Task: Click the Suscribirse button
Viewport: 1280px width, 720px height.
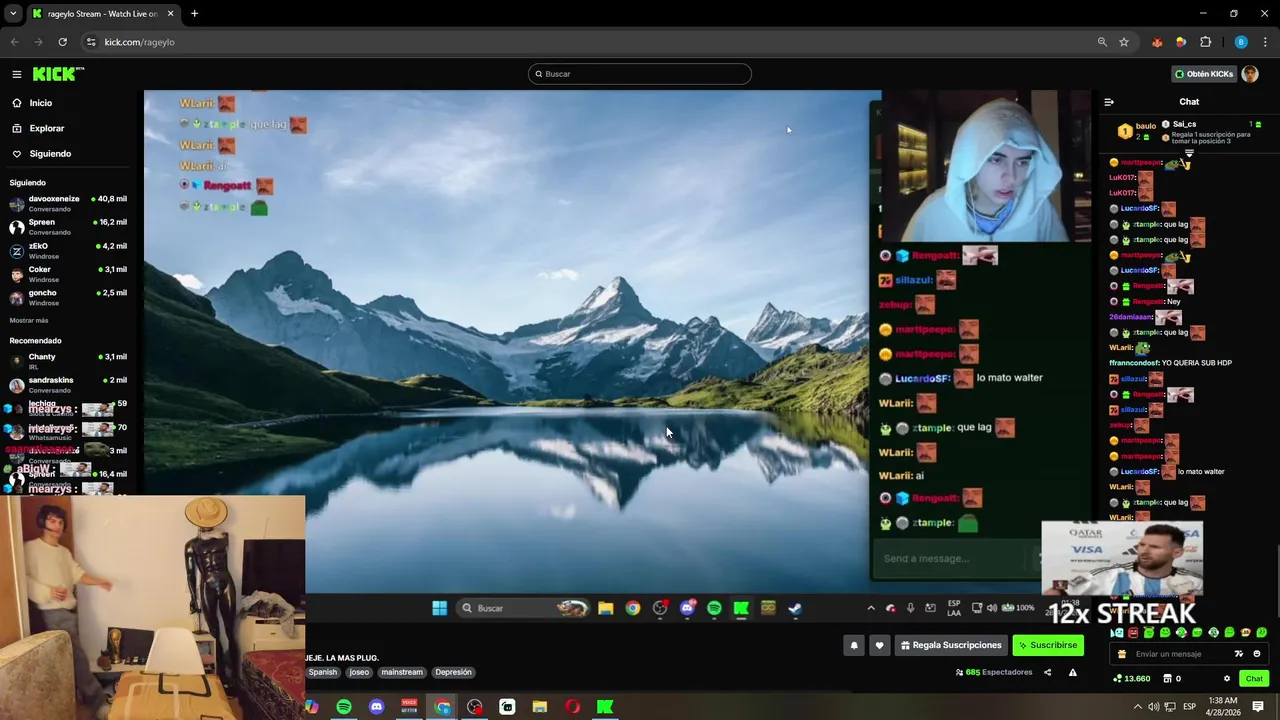Action: tap(1048, 646)
